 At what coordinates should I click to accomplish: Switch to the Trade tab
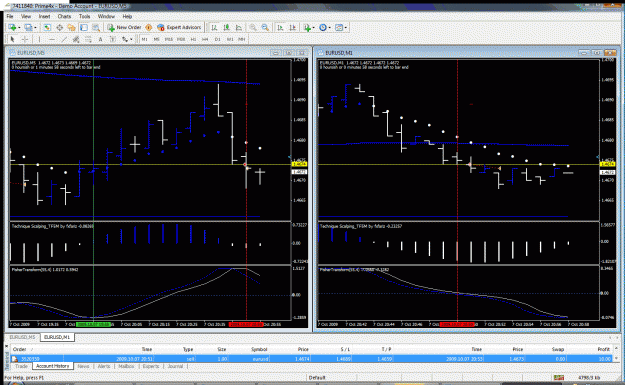point(21,366)
